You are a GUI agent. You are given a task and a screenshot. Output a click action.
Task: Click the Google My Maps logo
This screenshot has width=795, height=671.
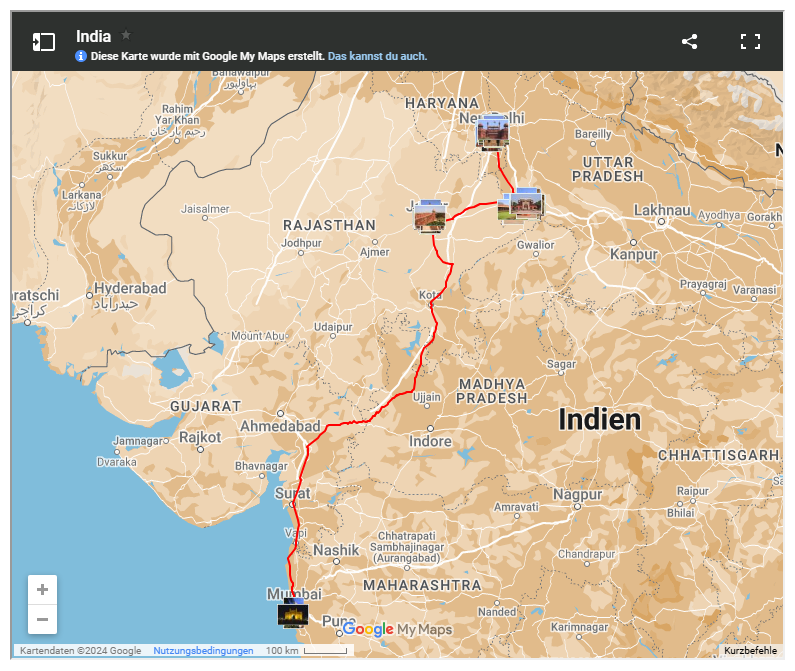[397, 629]
